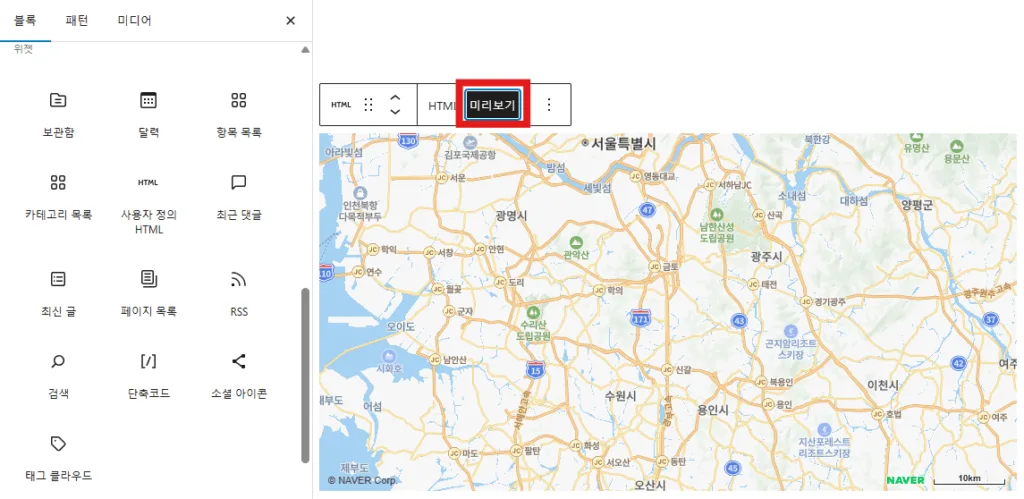Click the 남한산성 도립공원 park marker
This screenshot has height=499, width=1024.
tap(717, 226)
